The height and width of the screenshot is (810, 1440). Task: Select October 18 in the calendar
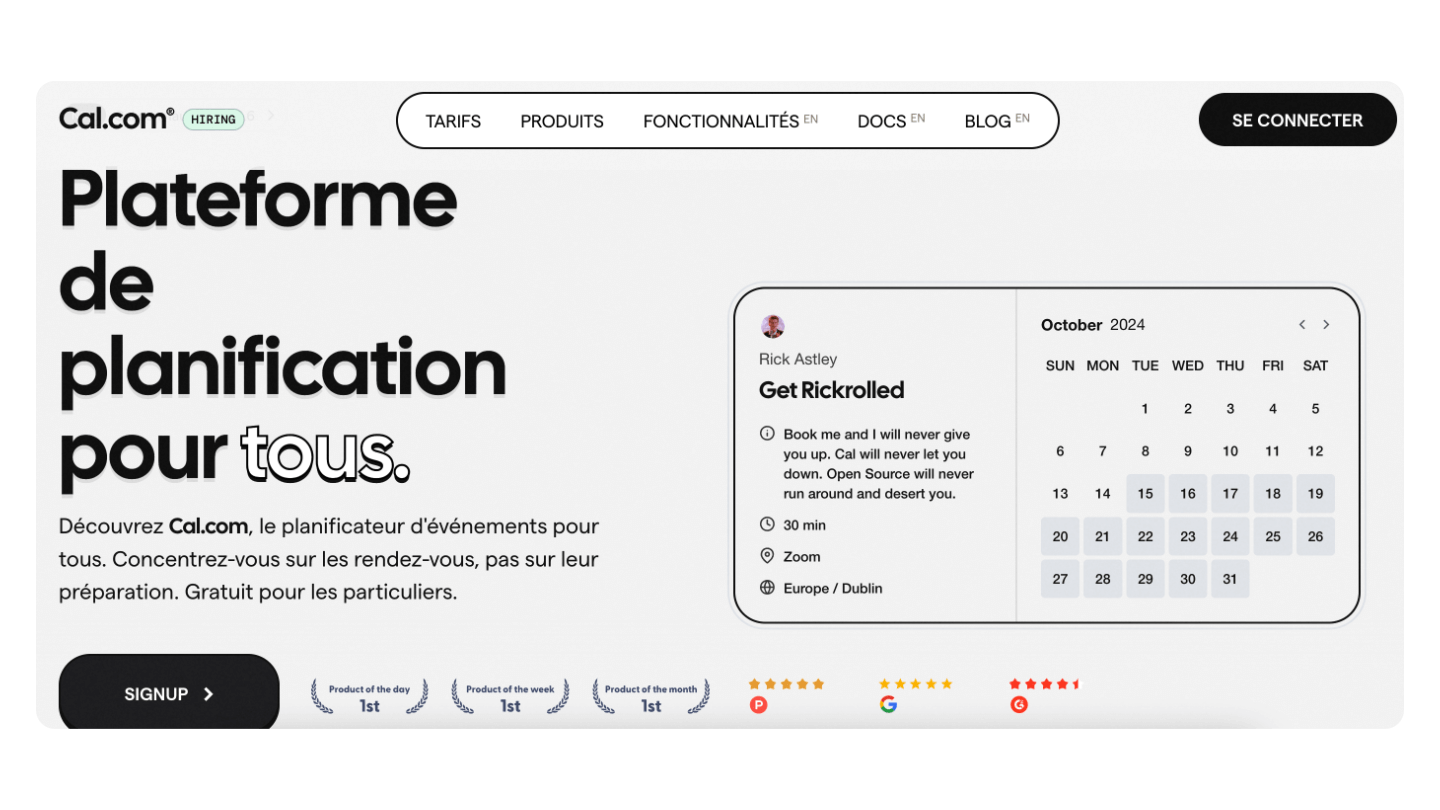[1273, 493]
